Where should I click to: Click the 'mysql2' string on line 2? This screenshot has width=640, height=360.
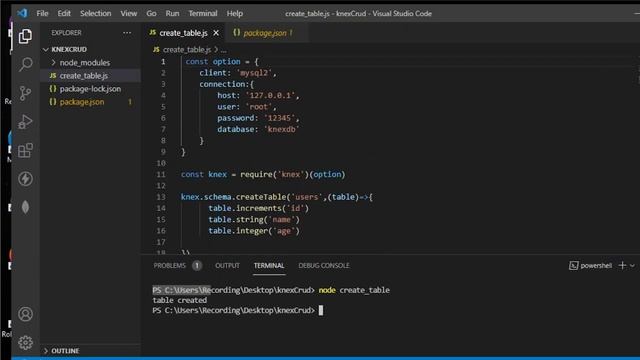click(x=255, y=73)
